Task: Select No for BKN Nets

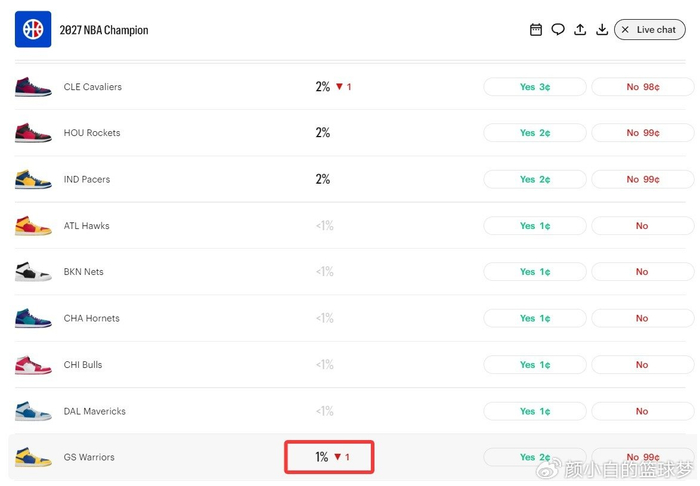Action: pos(643,271)
